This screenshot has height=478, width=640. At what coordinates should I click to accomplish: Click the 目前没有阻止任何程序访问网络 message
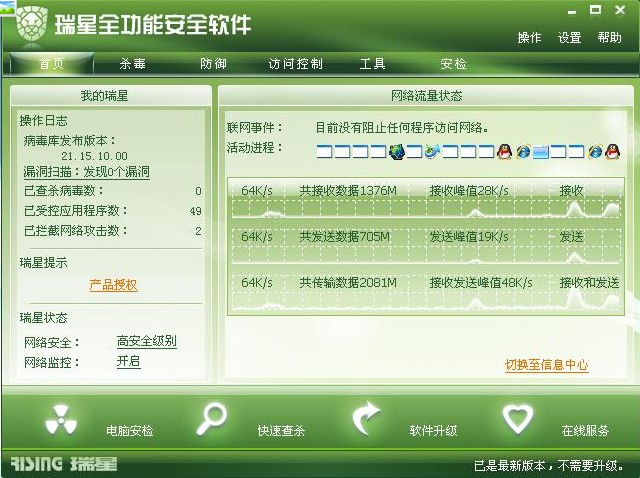402,128
